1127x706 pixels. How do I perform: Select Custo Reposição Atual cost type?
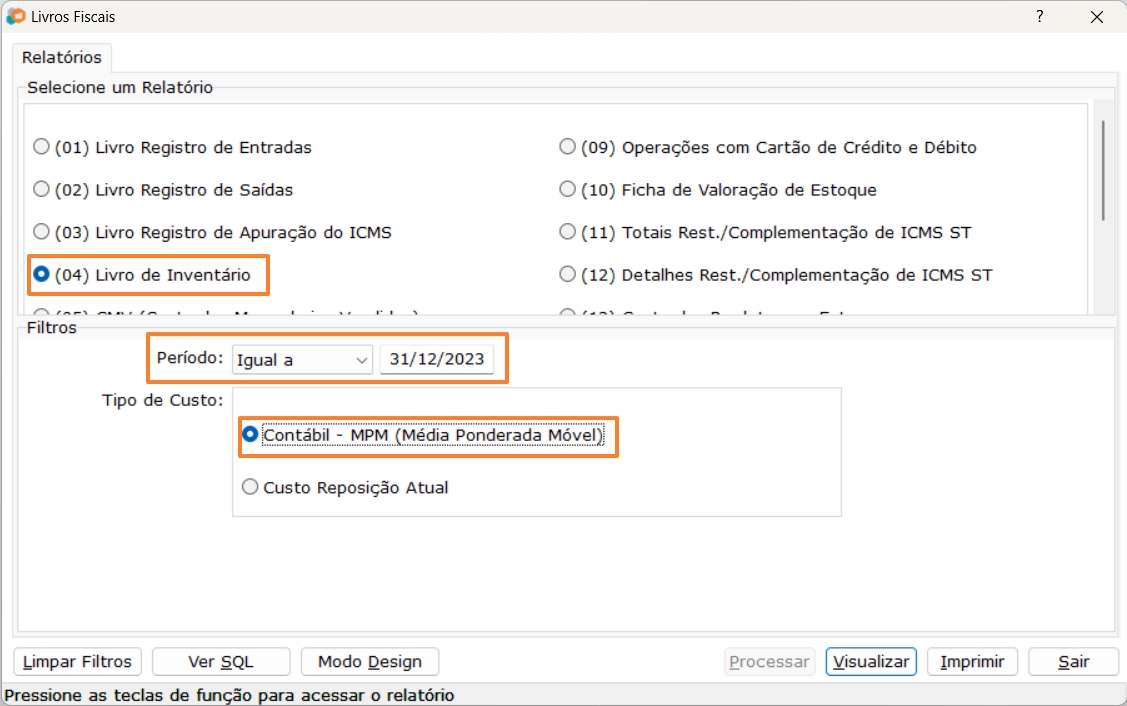(250, 486)
